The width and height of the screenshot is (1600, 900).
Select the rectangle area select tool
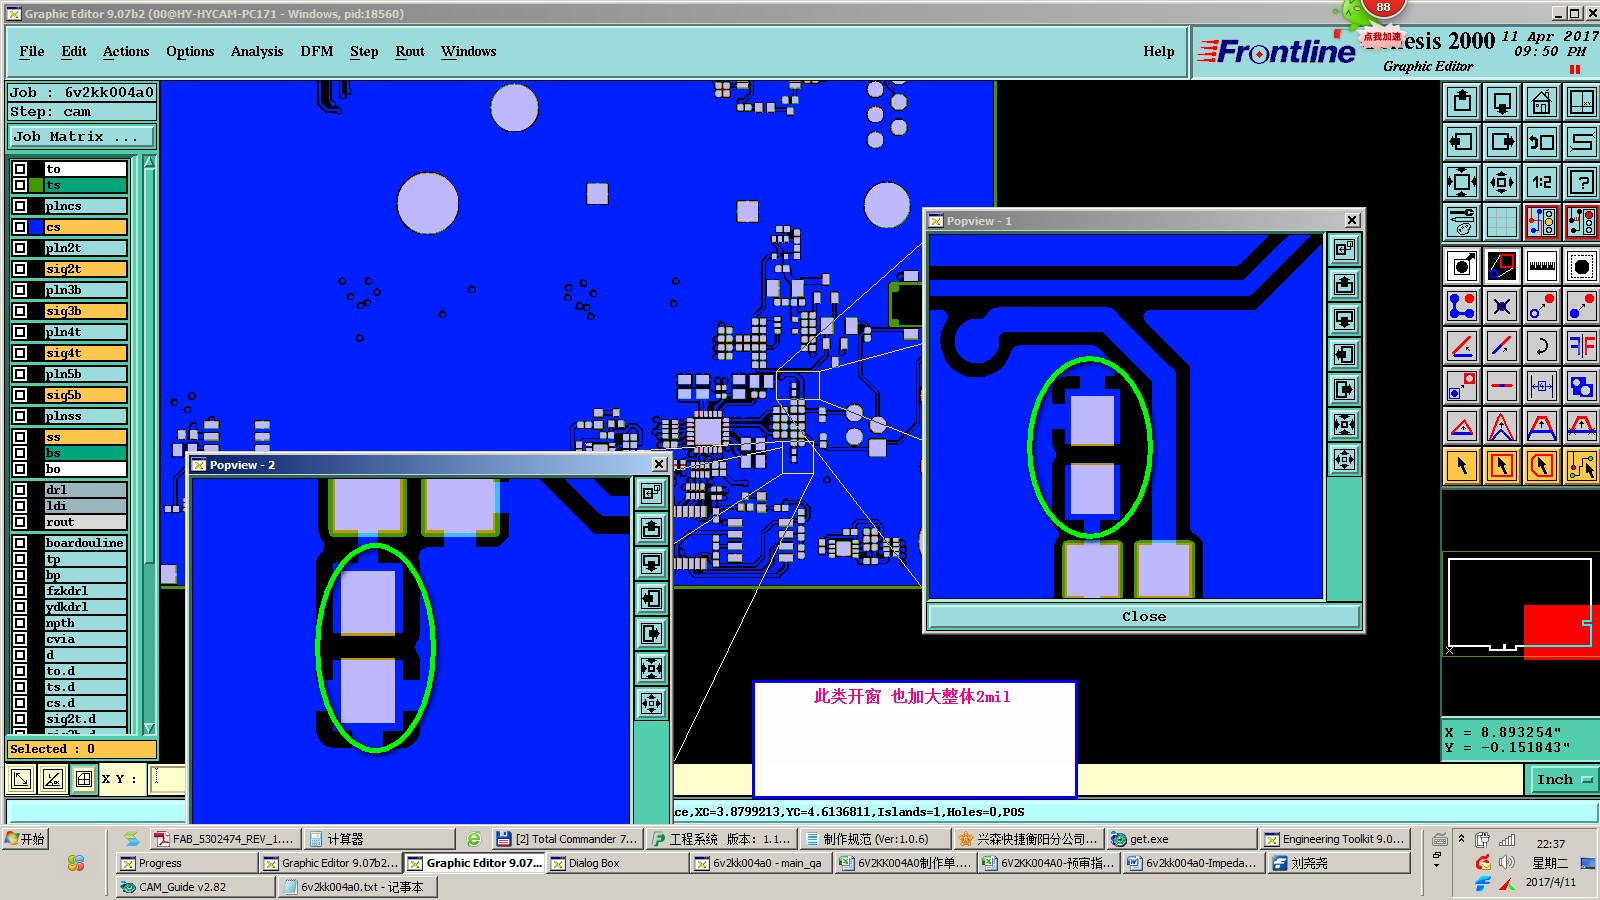tap(1502, 466)
